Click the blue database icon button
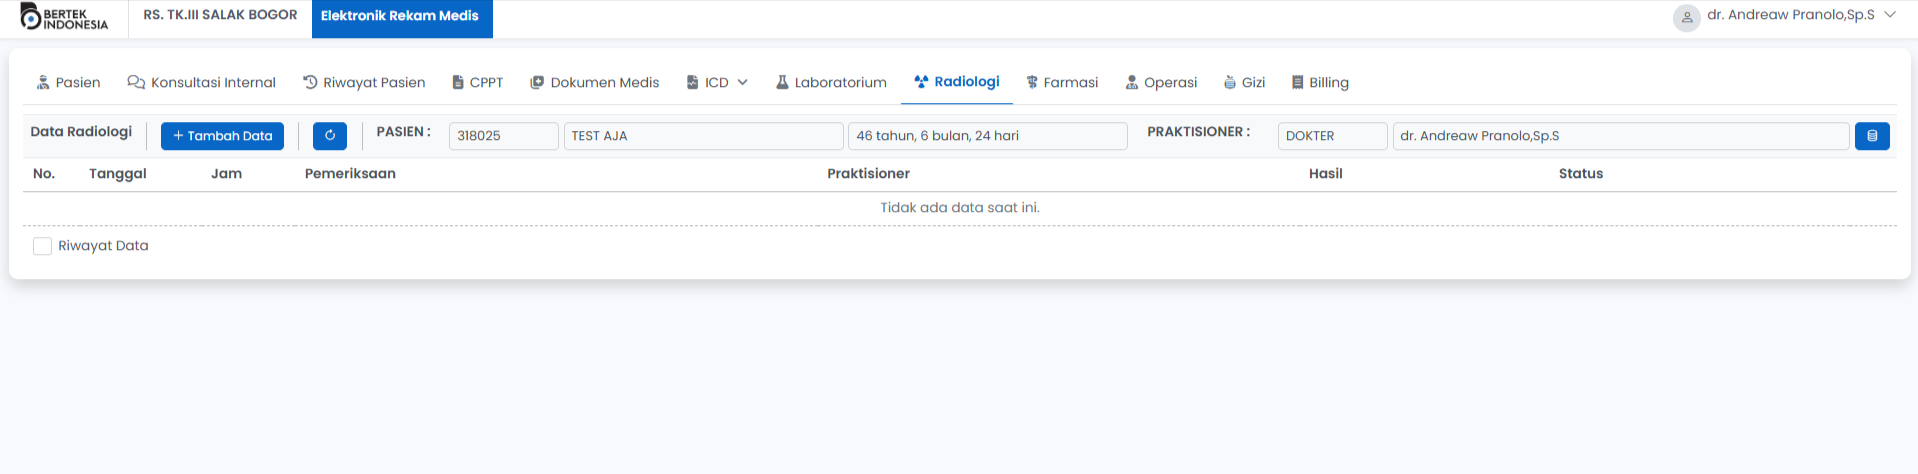This screenshot has height=474, width=1918. pyautogui.click(x=1871, y=136)
